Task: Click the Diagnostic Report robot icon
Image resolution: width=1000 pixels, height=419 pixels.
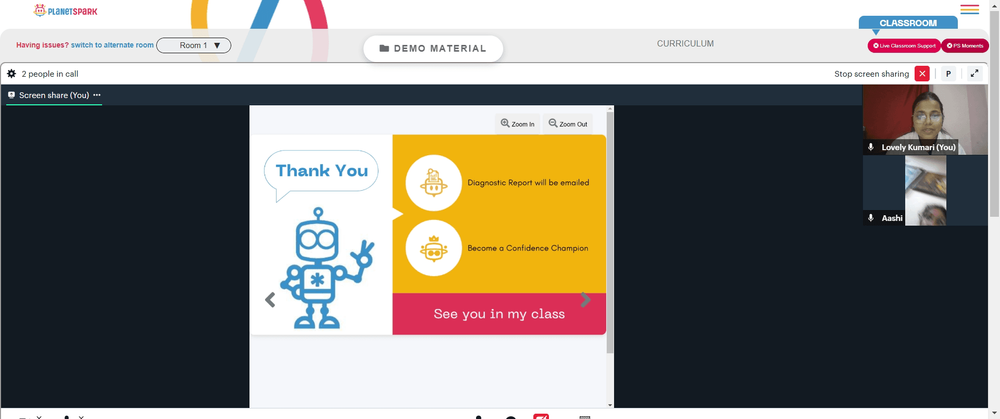Action: tap(434, 183)
